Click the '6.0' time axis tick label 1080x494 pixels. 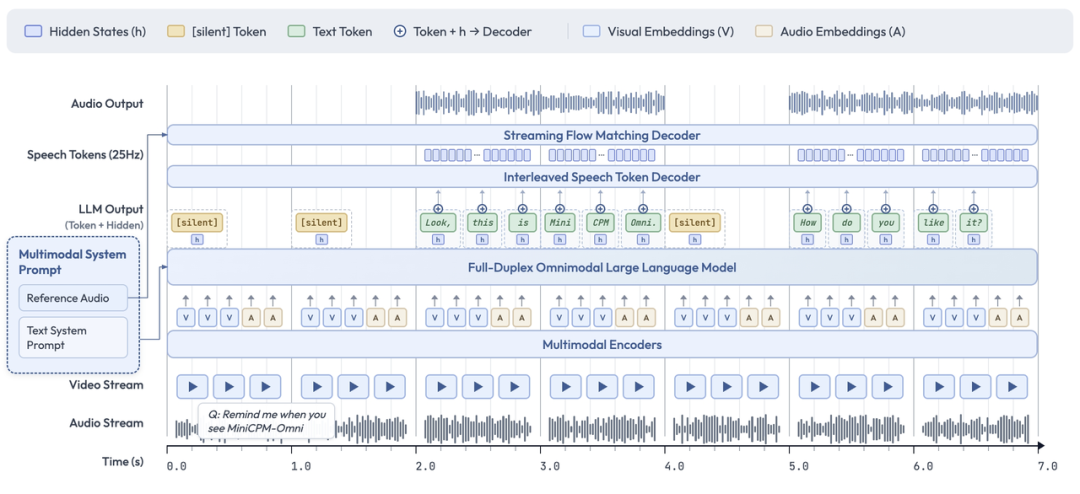[x=924, y=467]
